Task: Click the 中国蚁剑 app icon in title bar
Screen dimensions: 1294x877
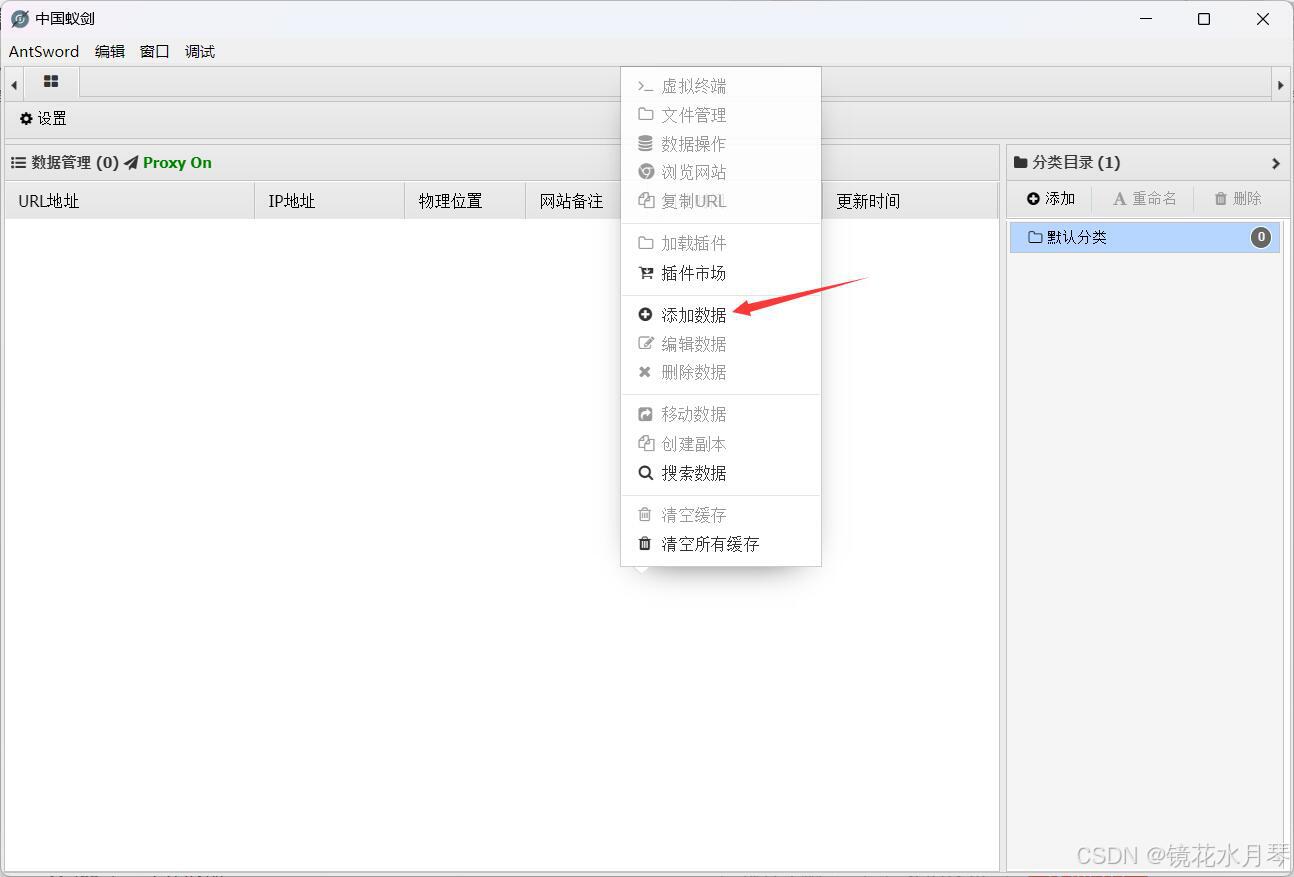Action: [20, 19]
